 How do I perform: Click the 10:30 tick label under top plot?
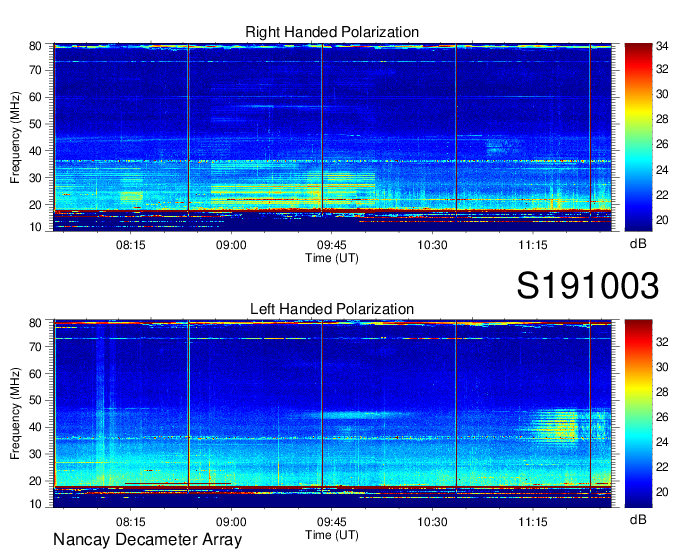pyautogui.click(x=432, y=245)
